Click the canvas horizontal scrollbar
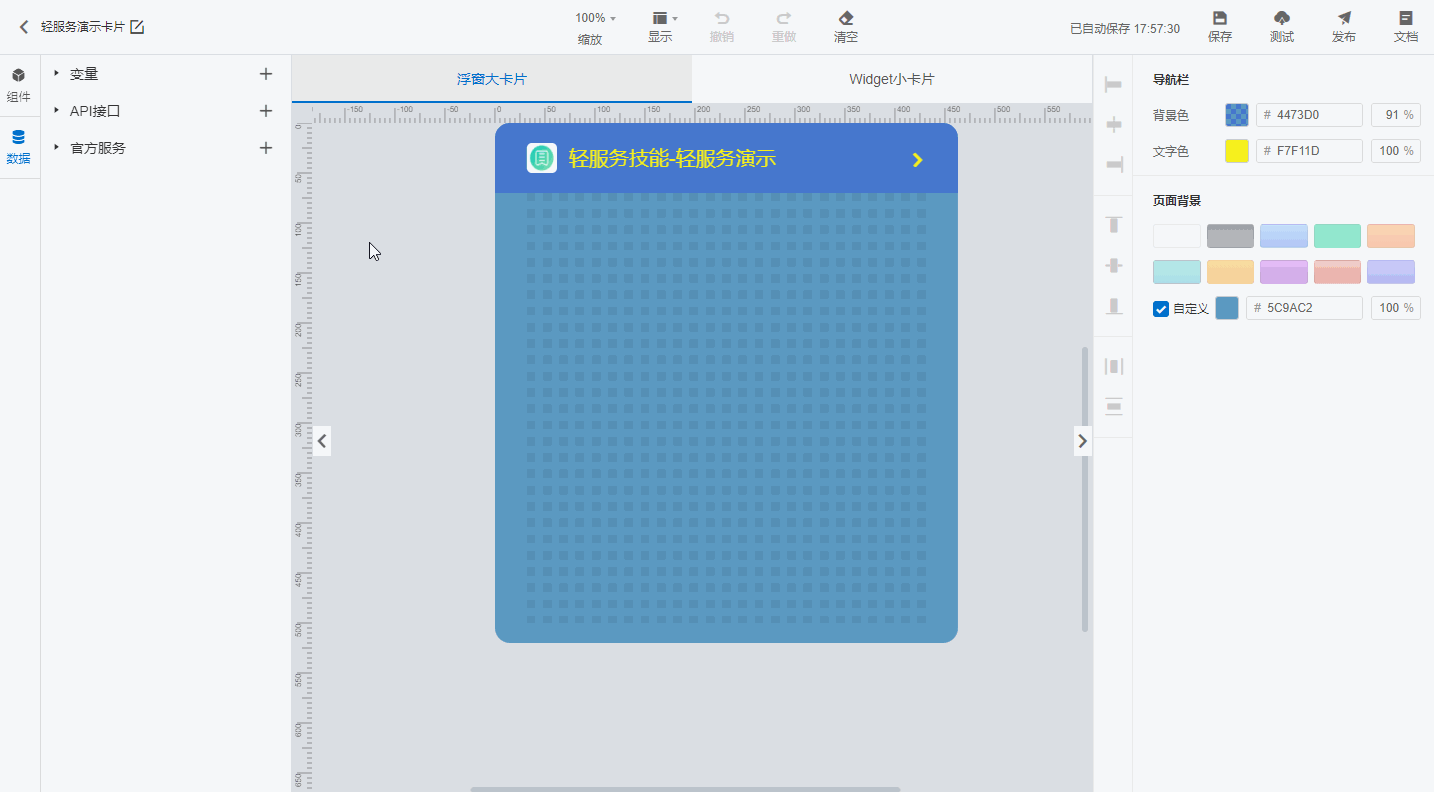This screenshot has width=1434, height=792. 686,789
